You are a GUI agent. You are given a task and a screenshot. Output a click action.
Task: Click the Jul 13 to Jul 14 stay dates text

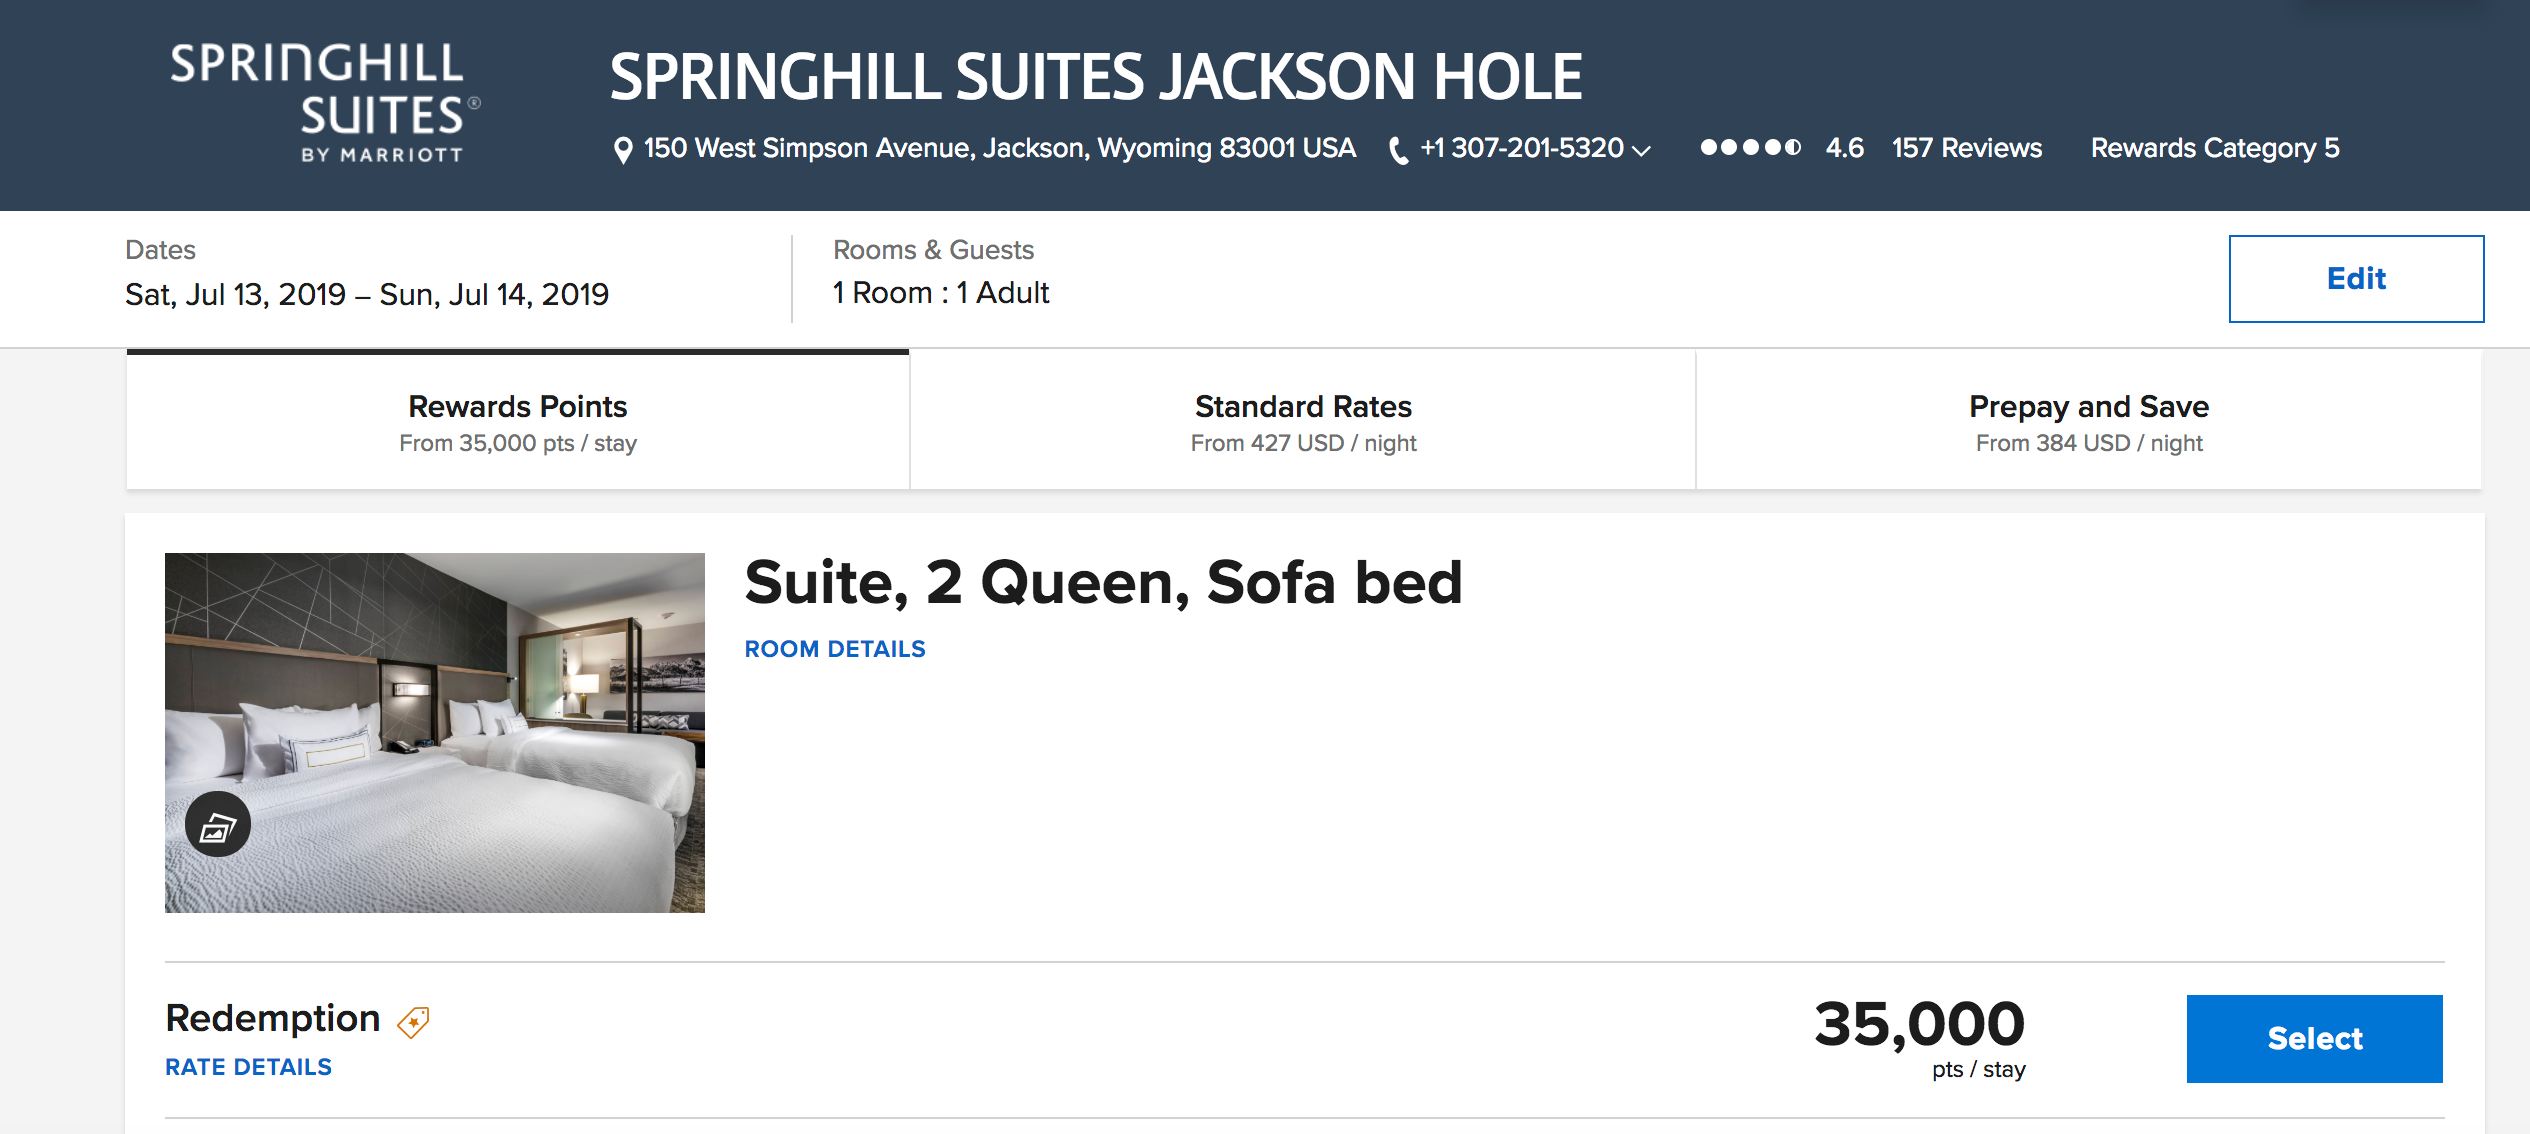[366, 294]
